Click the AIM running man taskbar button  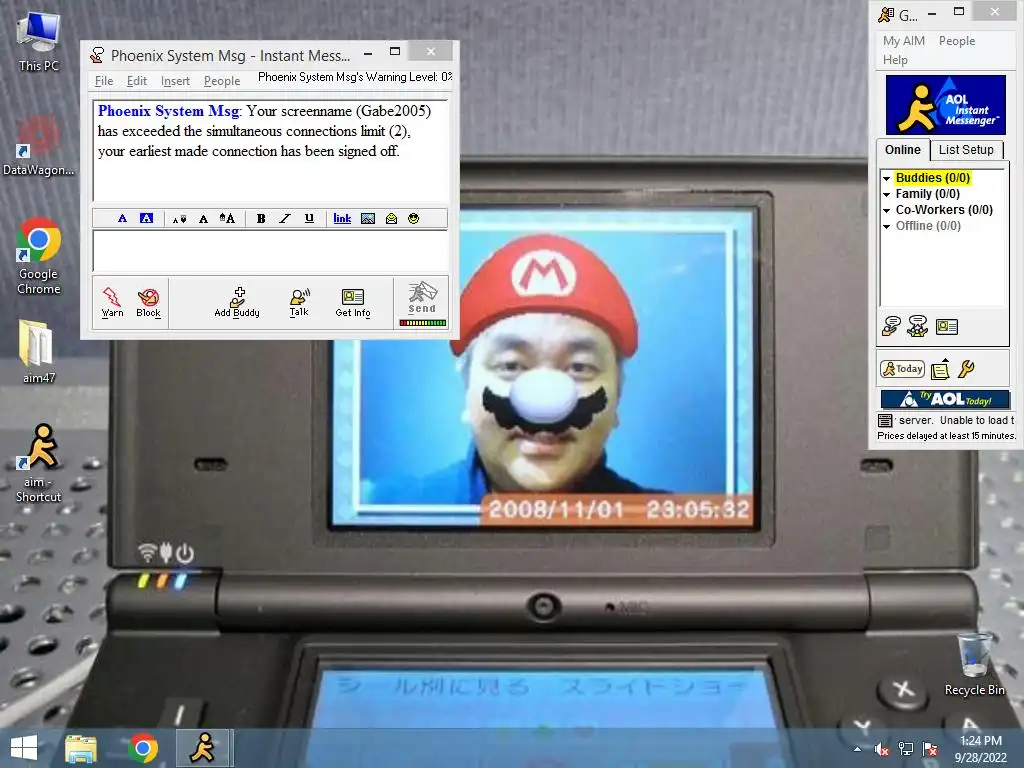(203, 748)
